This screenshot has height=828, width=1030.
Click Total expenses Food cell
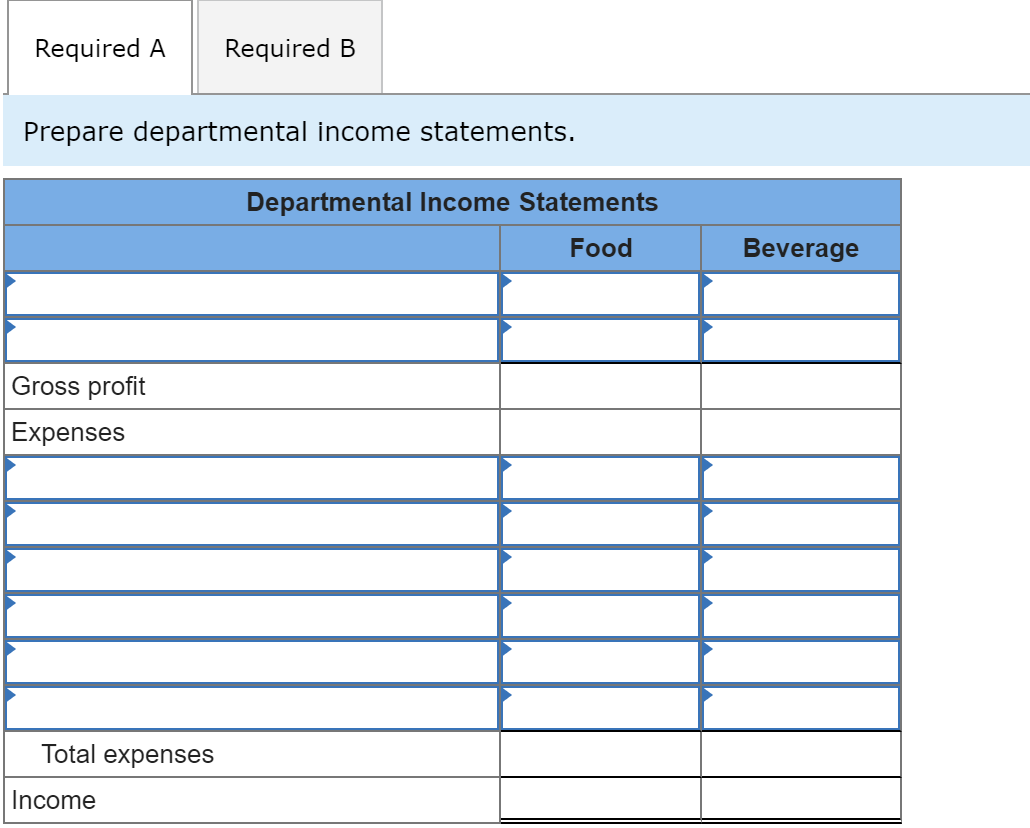(600, 754)
